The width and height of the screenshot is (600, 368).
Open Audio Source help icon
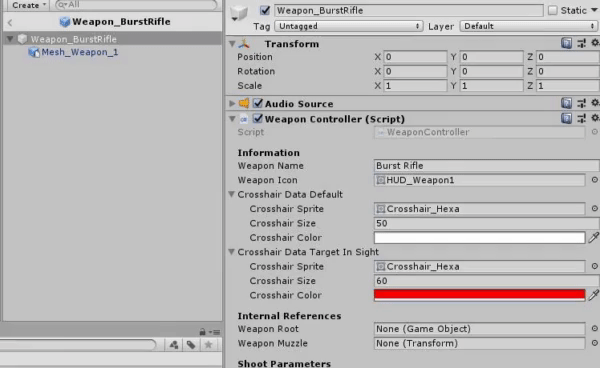[x=566, y=103]
